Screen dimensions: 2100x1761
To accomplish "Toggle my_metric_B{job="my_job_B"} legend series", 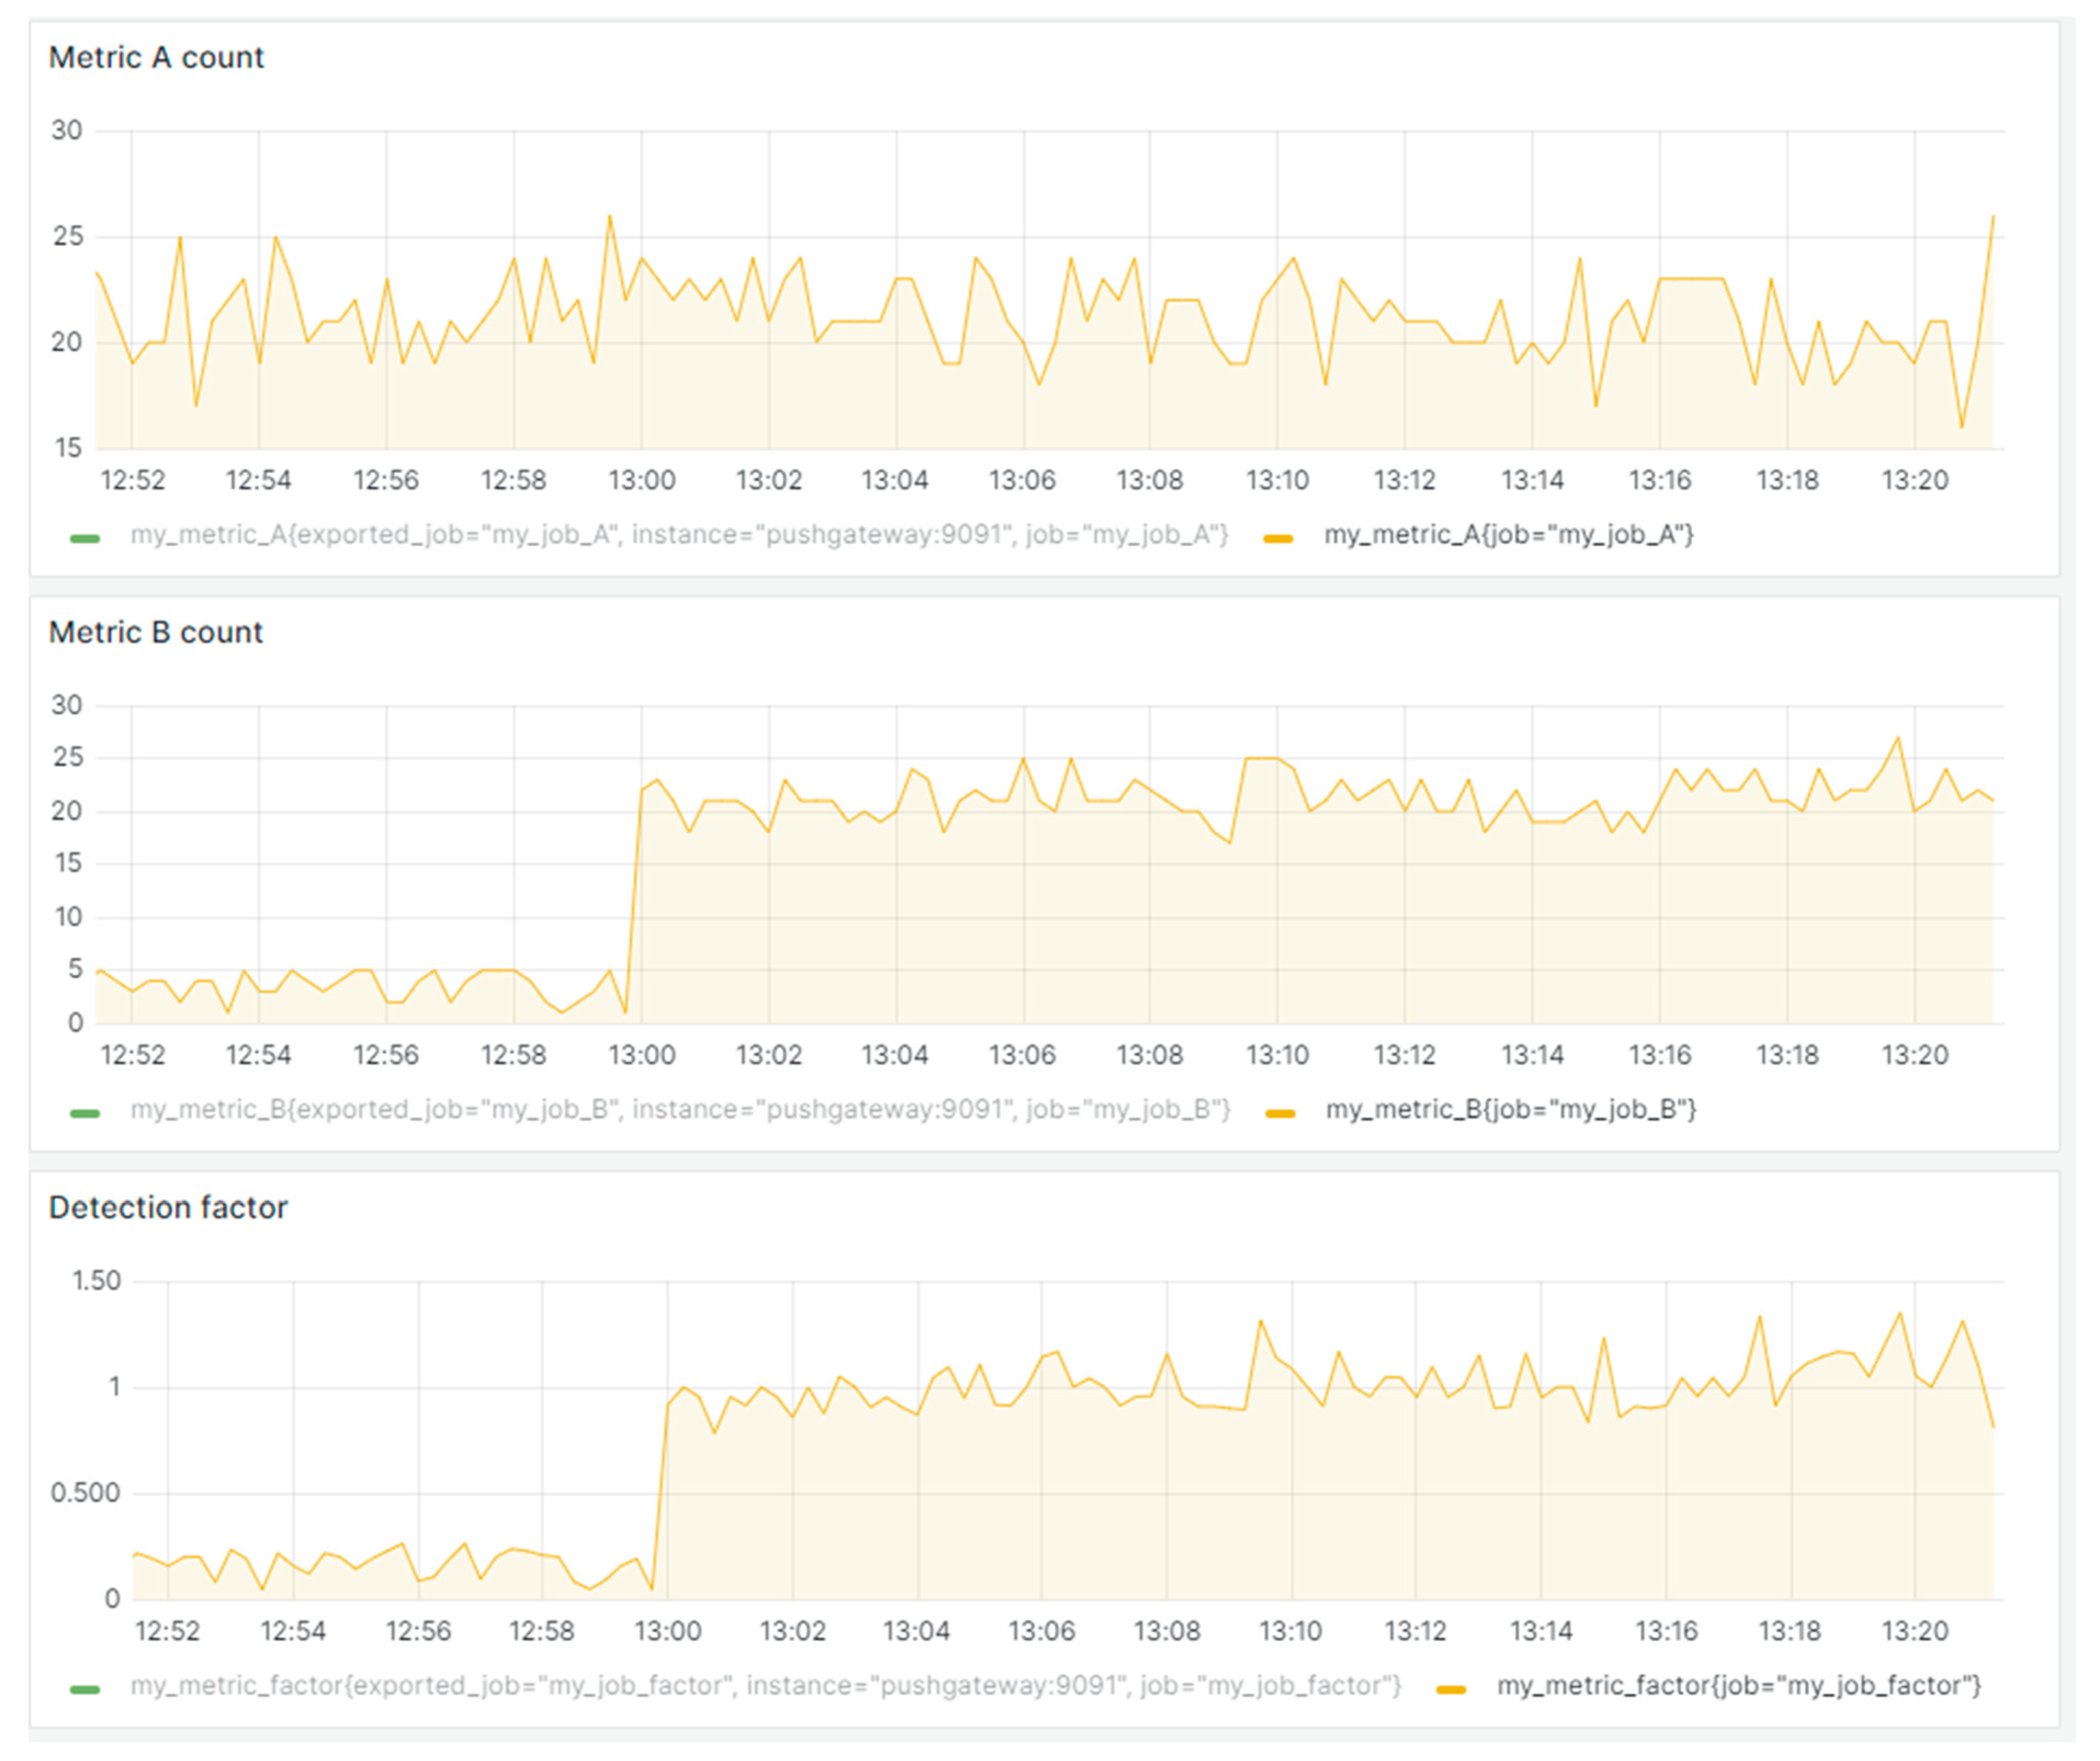I will coord(1510,1110).
